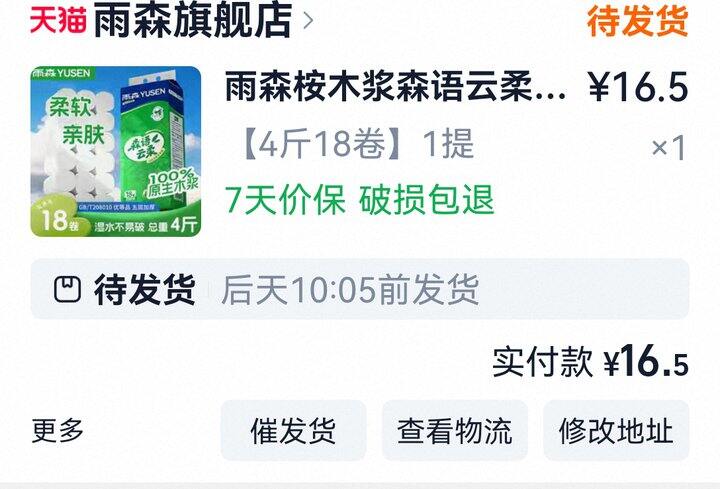This screenshot has width=720, height=489.
Task: Open the toilet paper product thumbnail
Action: click(116, 152)
